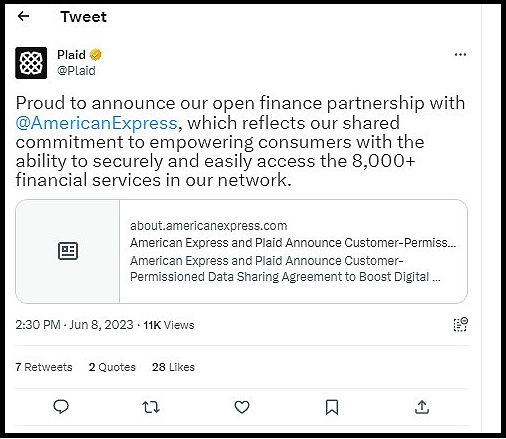View the 28 Likes list
The width and height of the screenshot is (506, 439).
(x=173, y=367)
